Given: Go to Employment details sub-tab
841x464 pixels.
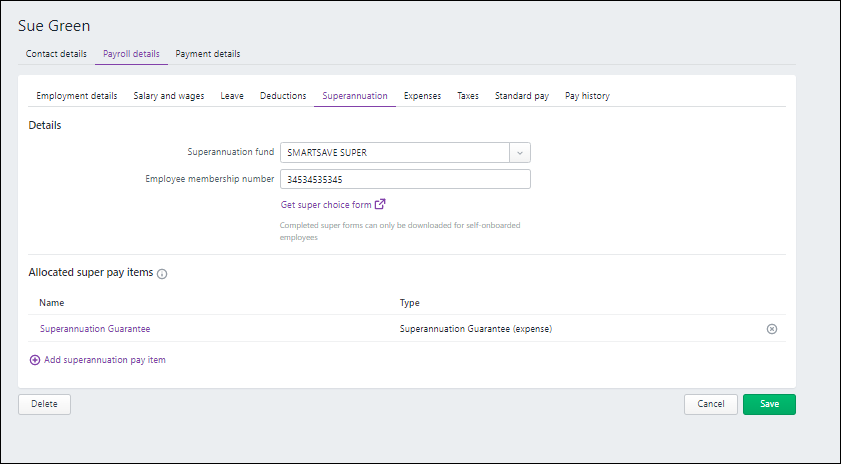Looking at the screenshot, I should click(77, 96).
